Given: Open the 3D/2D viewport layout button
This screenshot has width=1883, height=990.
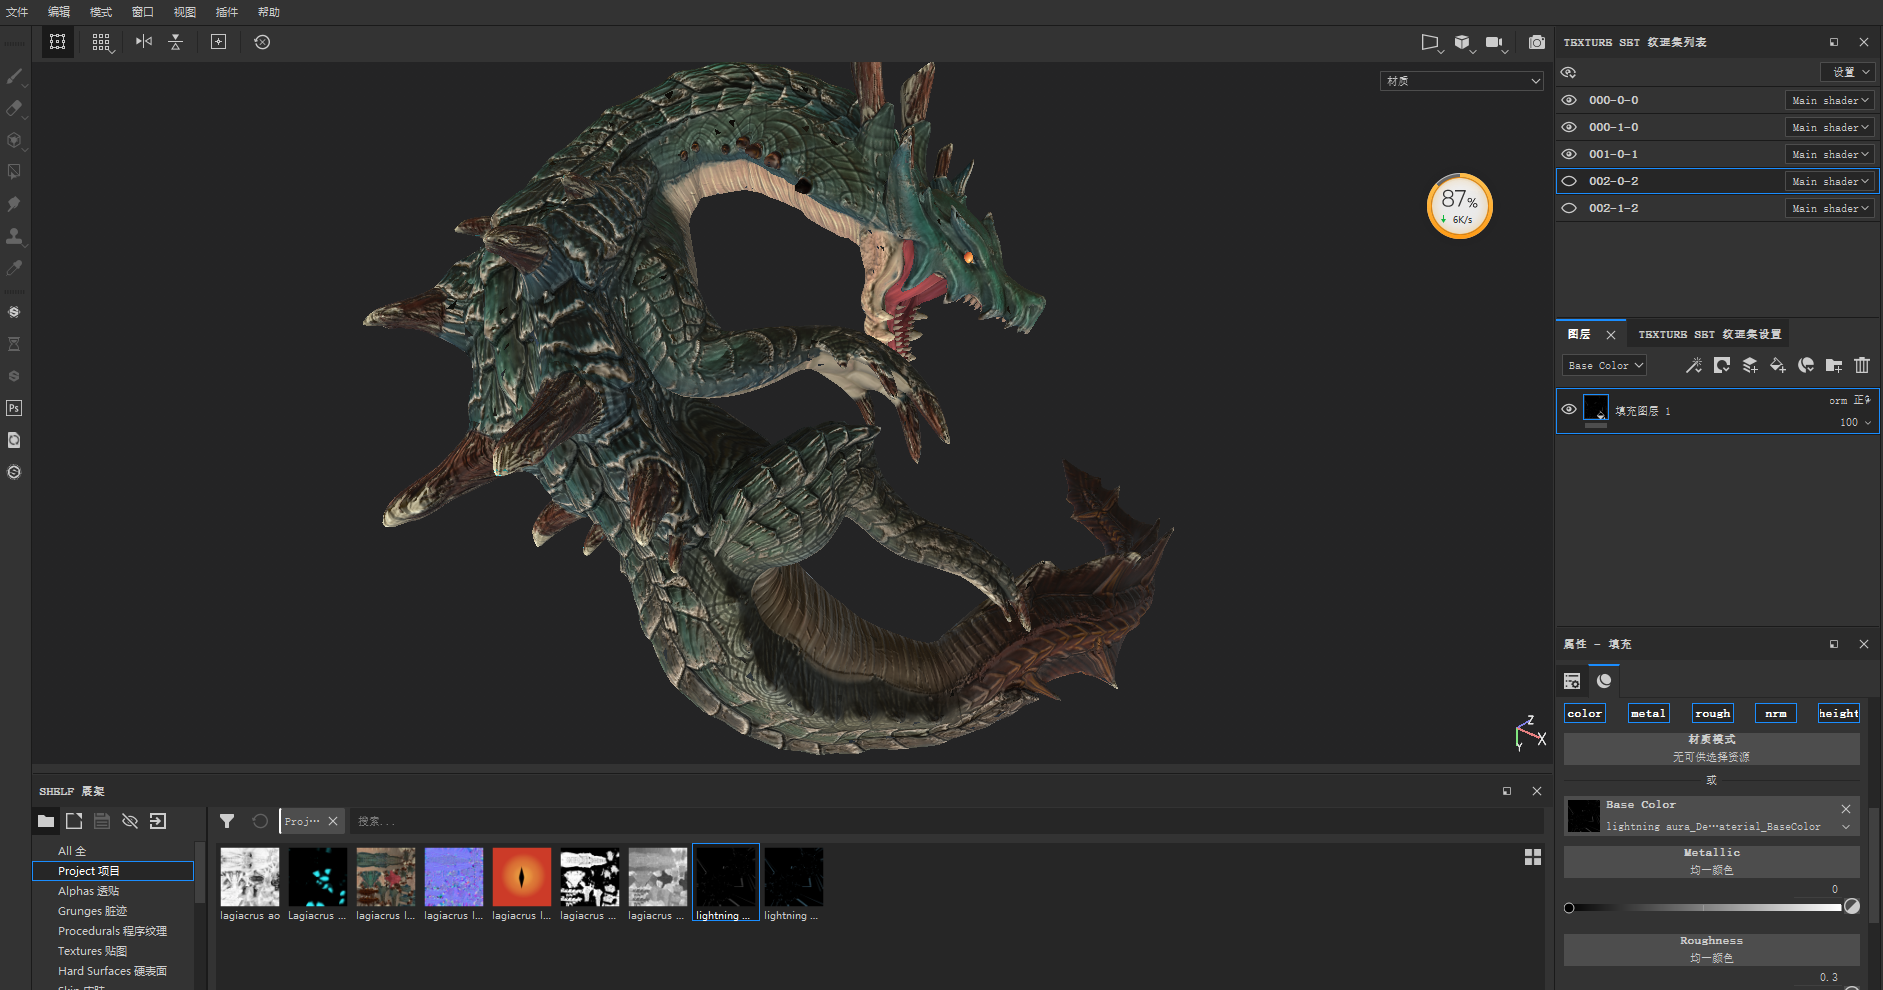Looking at the screenshot, I should point(58,42).
